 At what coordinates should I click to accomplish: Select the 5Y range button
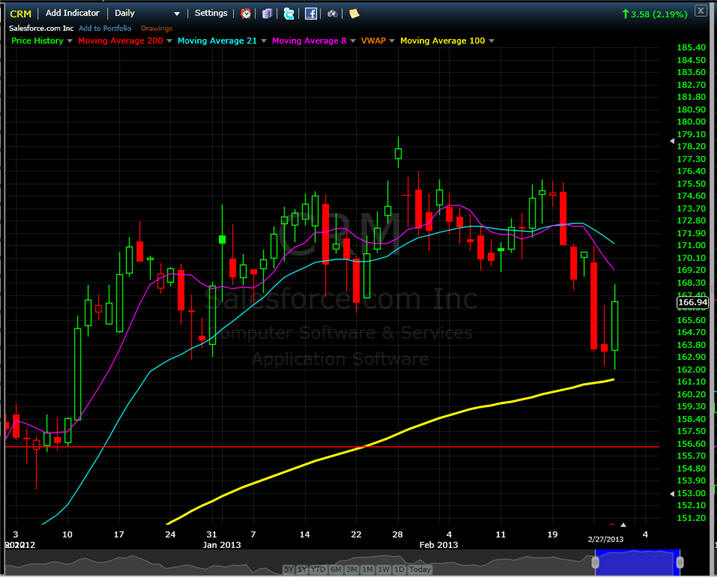pyautogui.click(x=289, y=569)
